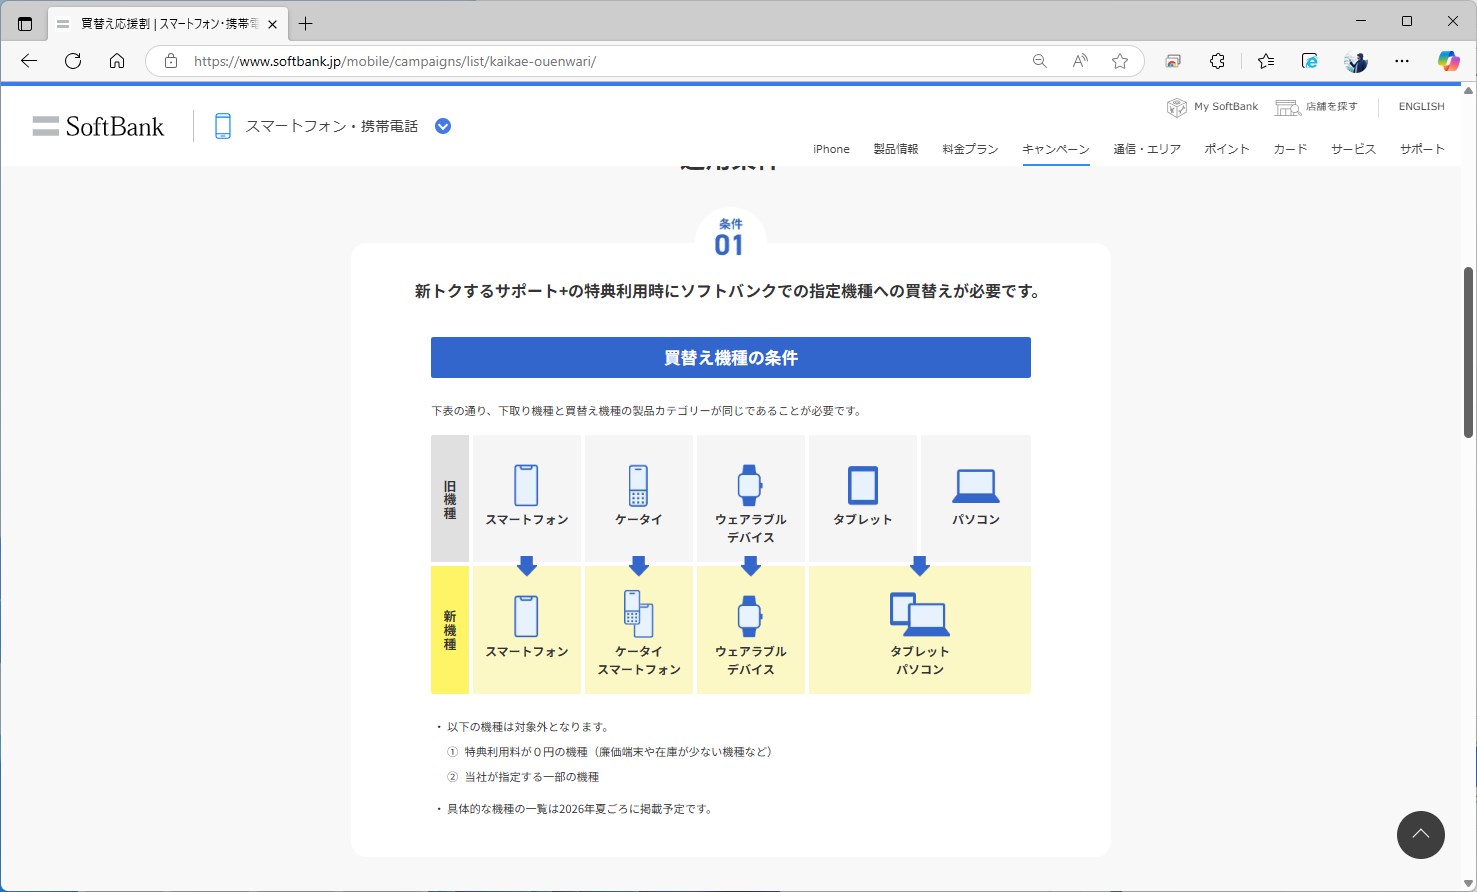Click scroll-to-top round arrow button
Image resolution: width=1477 pixels, height=892 pixels.
(1421, 834)
